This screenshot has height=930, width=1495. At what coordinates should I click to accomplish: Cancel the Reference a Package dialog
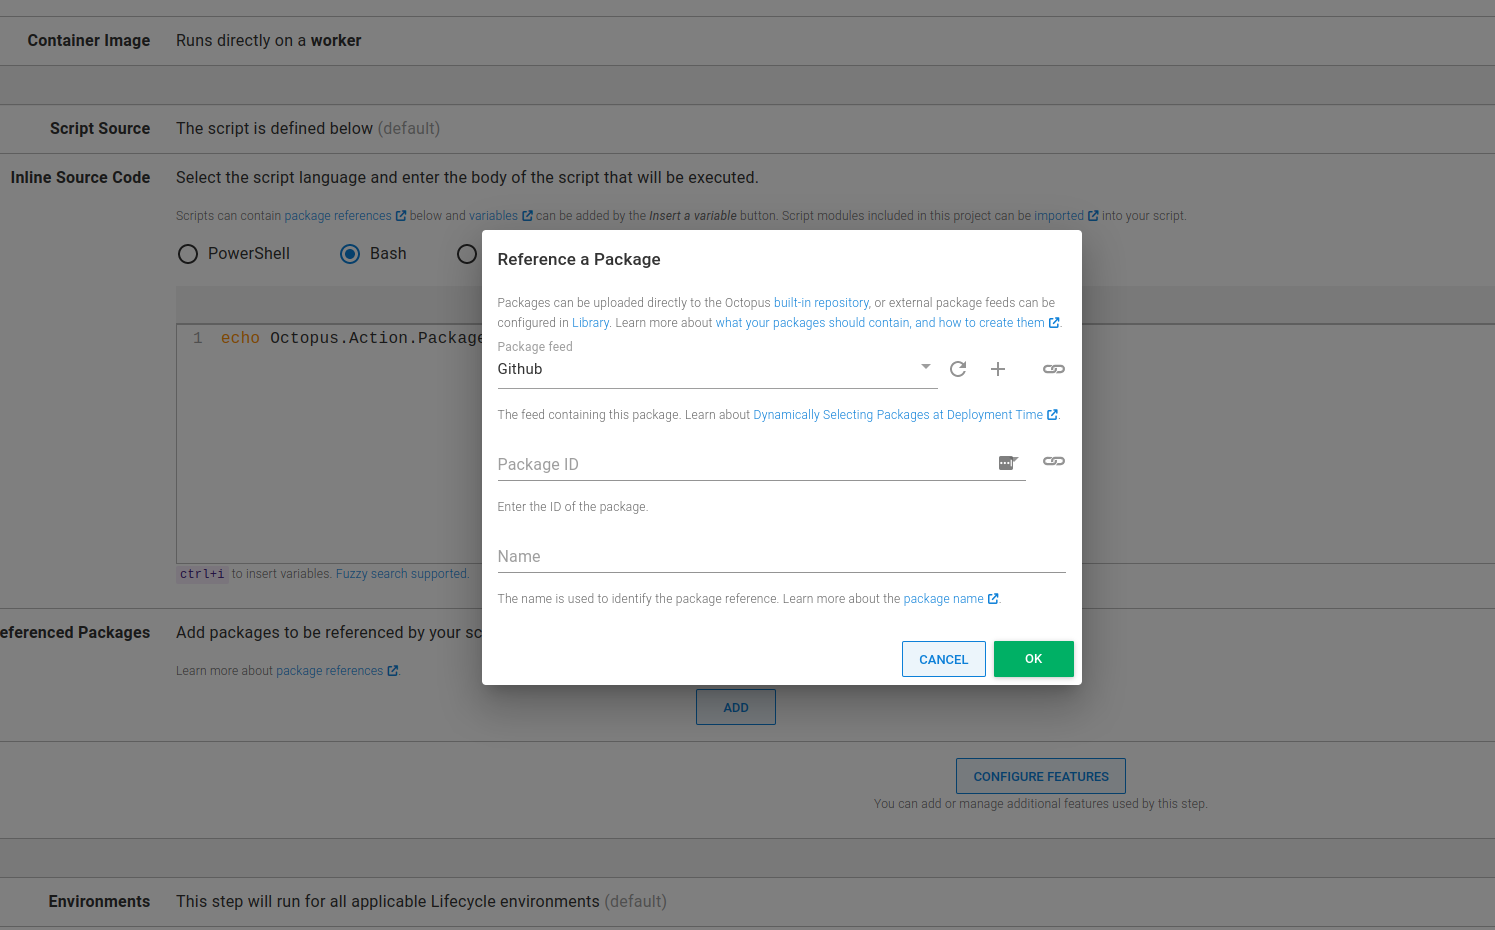coord(943,658)
